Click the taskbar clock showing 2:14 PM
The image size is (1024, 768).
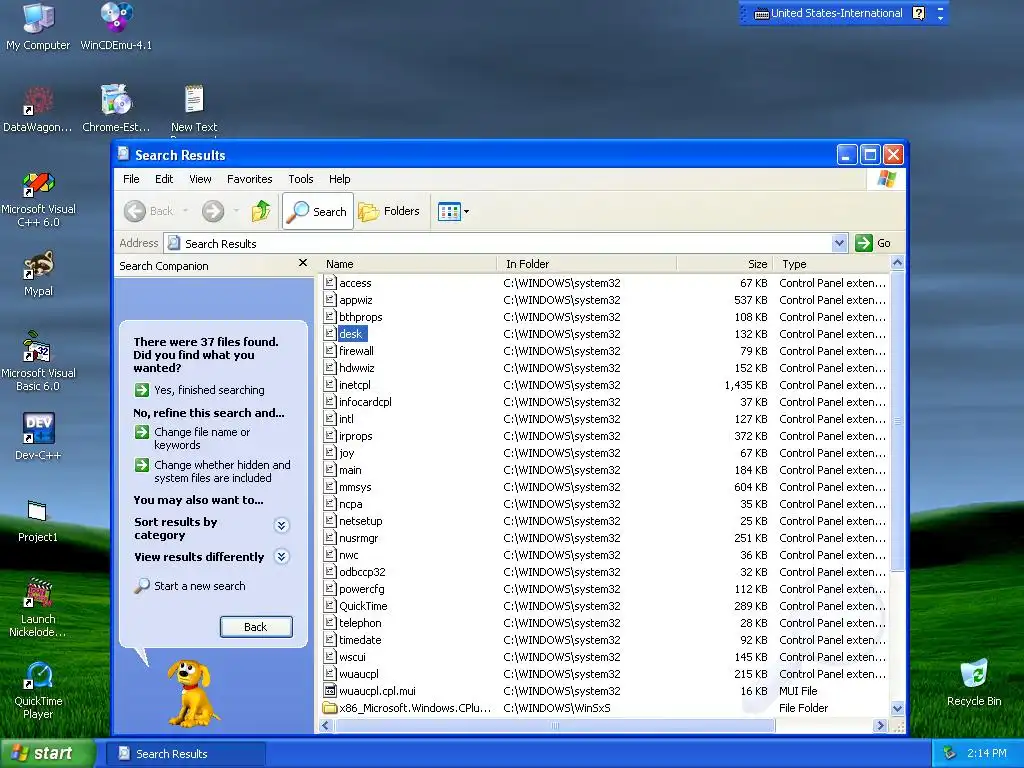[987, 754]
